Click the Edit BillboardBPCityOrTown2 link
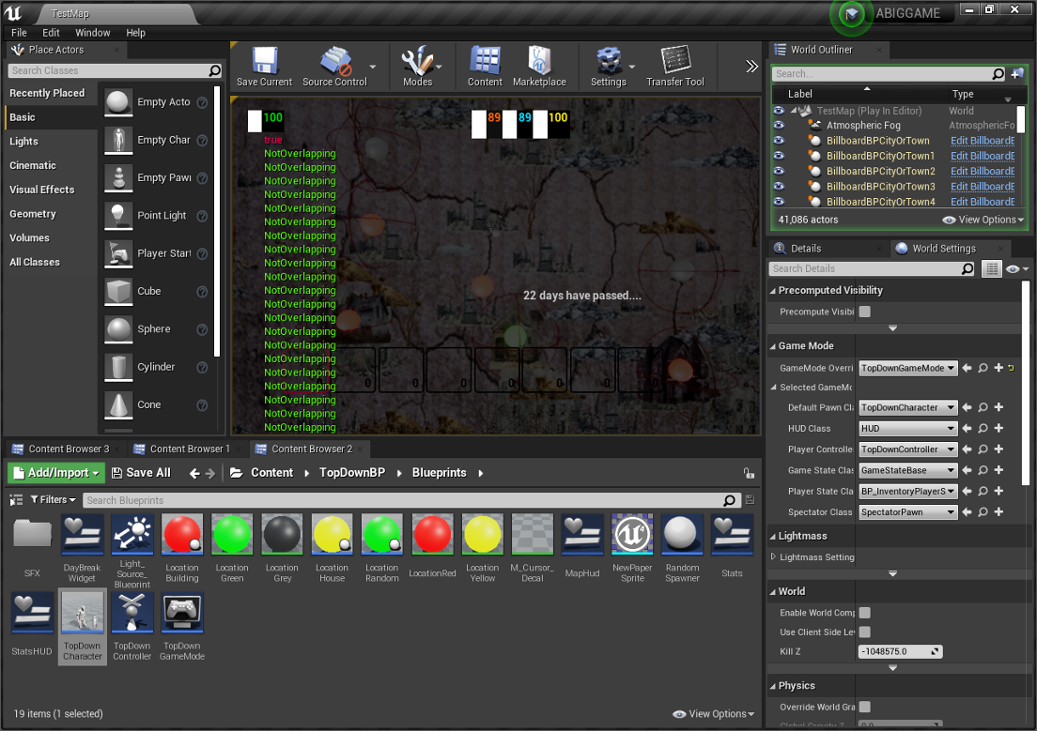 (982, 171)
